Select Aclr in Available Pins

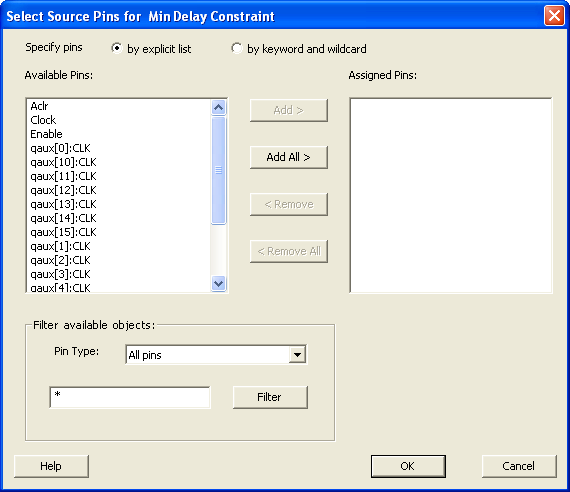[119, 106]
